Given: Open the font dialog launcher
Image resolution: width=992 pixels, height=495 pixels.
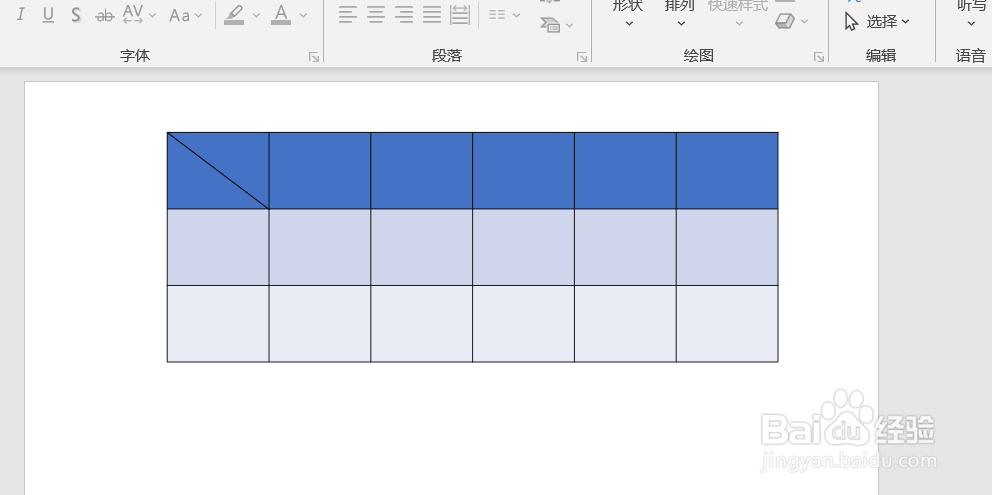Looking at the screenshot, I should point(314,57).
